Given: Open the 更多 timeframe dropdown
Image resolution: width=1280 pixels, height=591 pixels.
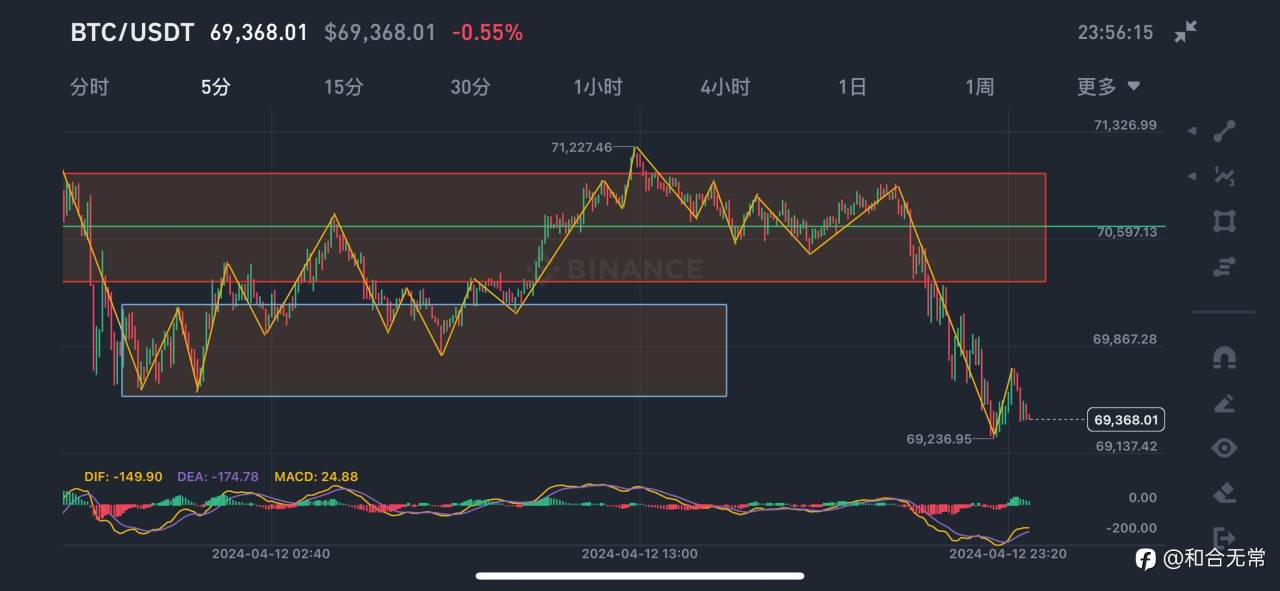Looking at the screenshot, I should pyautogui.click(x=1108, y=87).
